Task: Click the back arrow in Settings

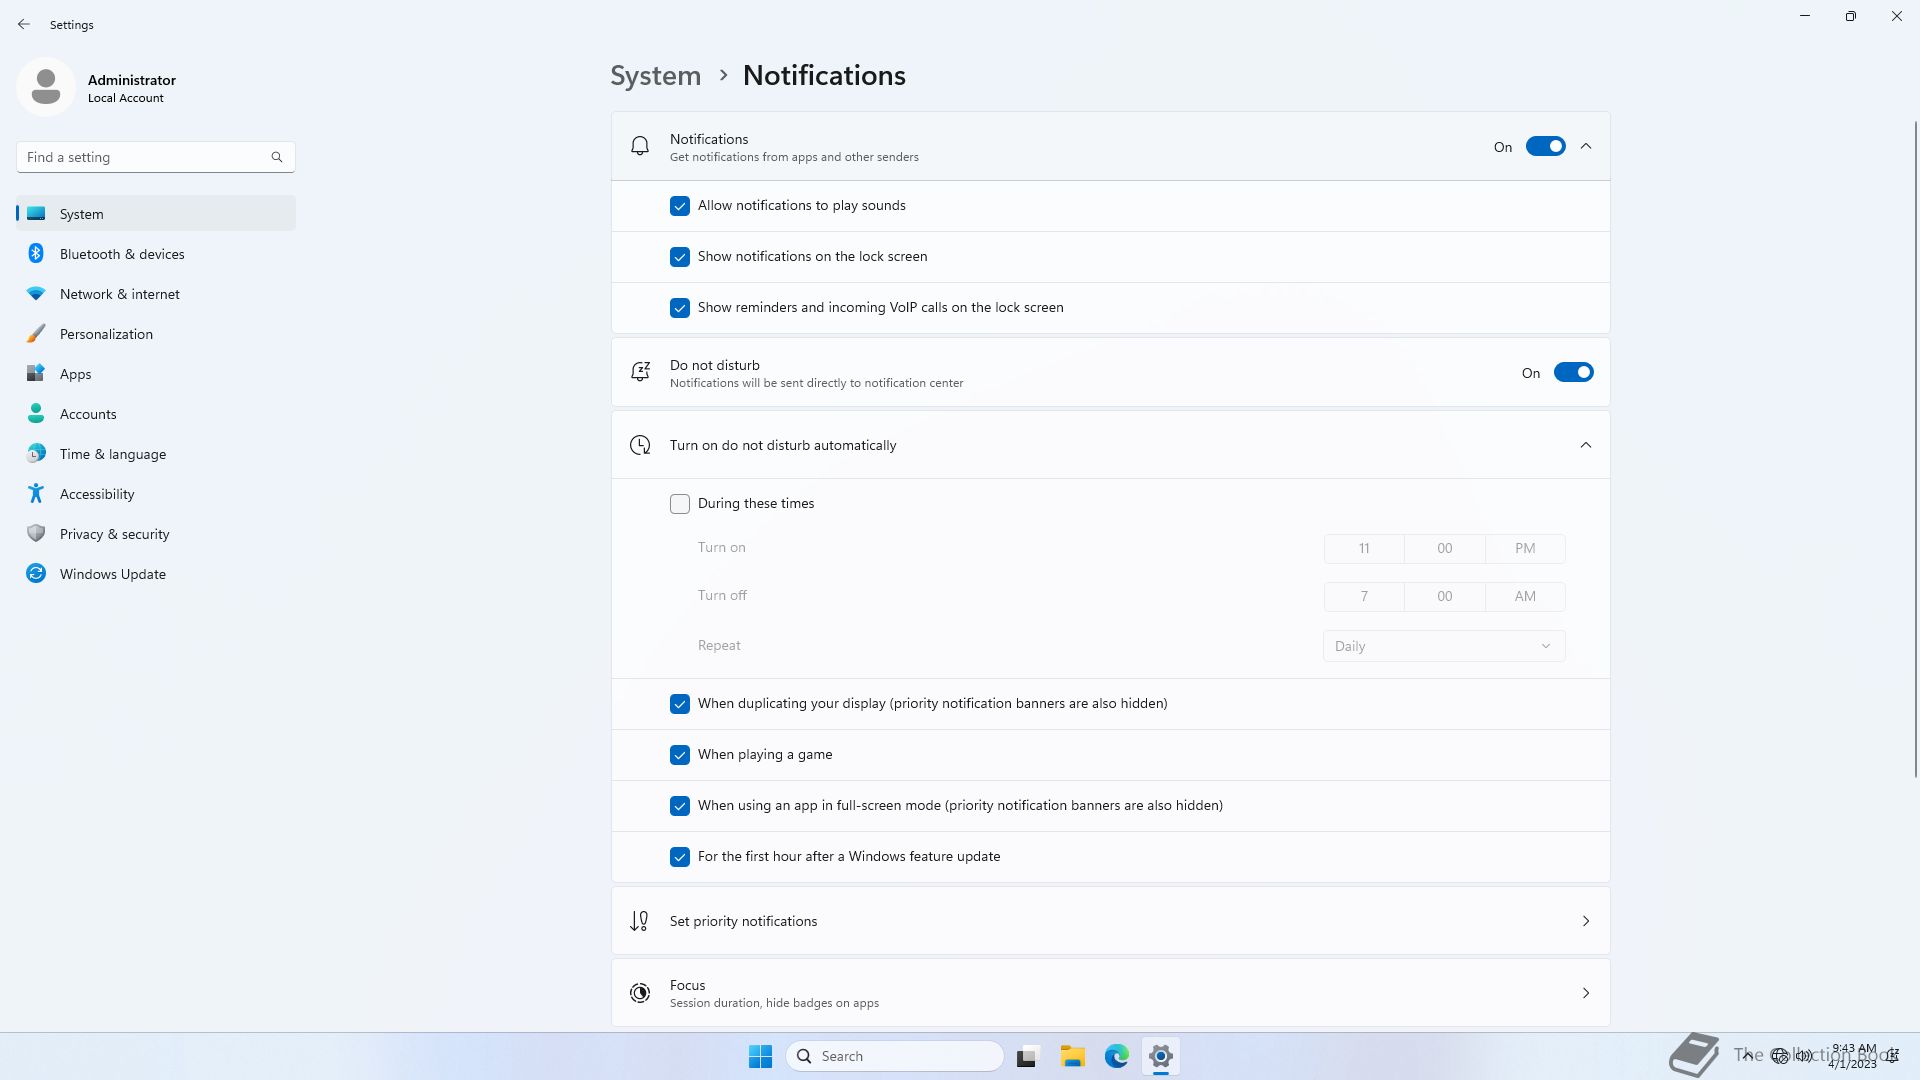Action: click(x=24, y=24)
